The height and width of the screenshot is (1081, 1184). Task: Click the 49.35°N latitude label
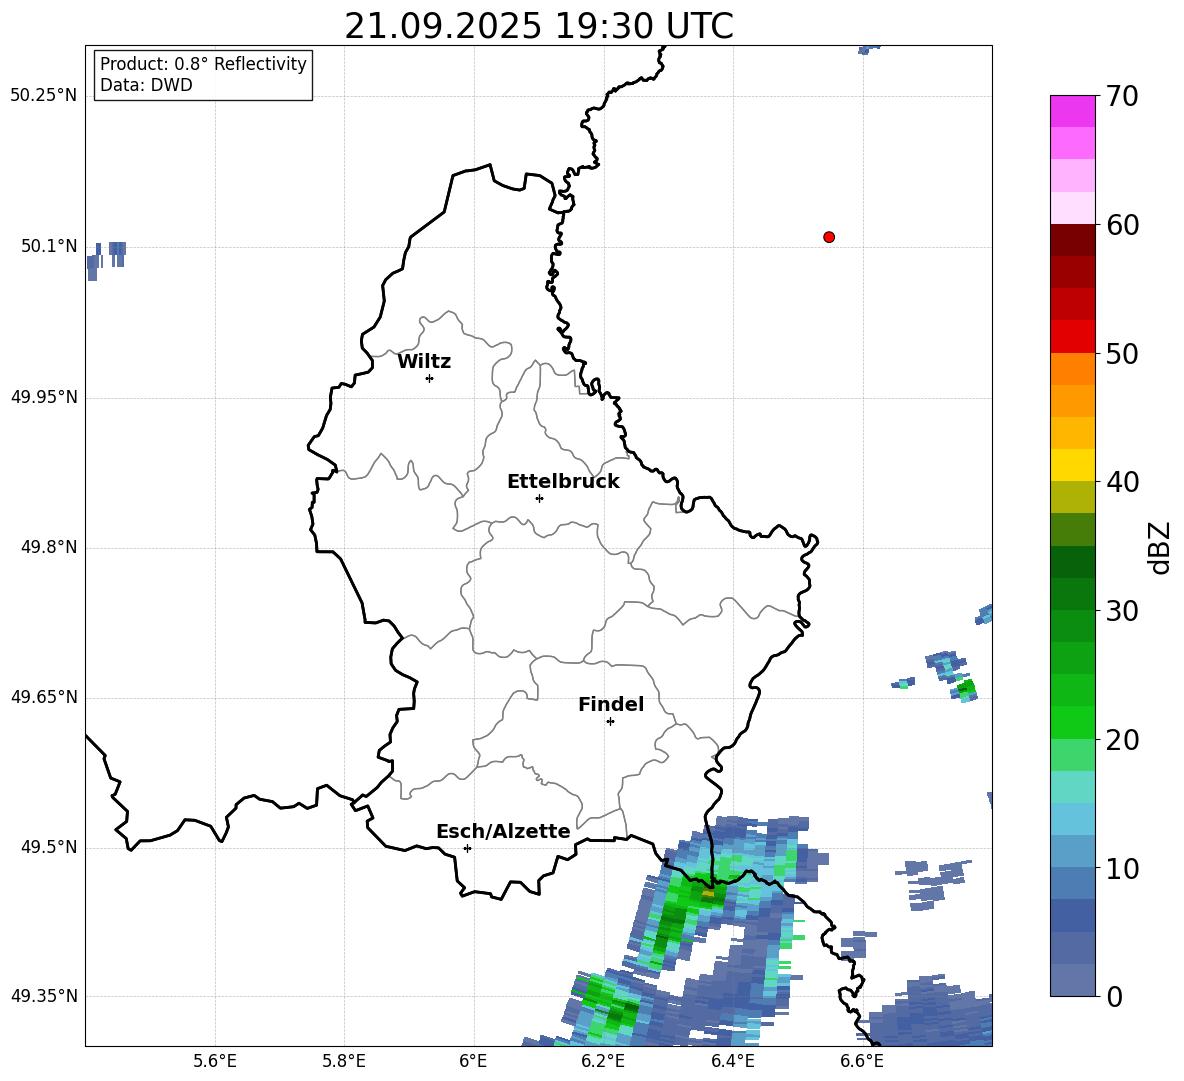pyautogui.click(x=44, y=996)
